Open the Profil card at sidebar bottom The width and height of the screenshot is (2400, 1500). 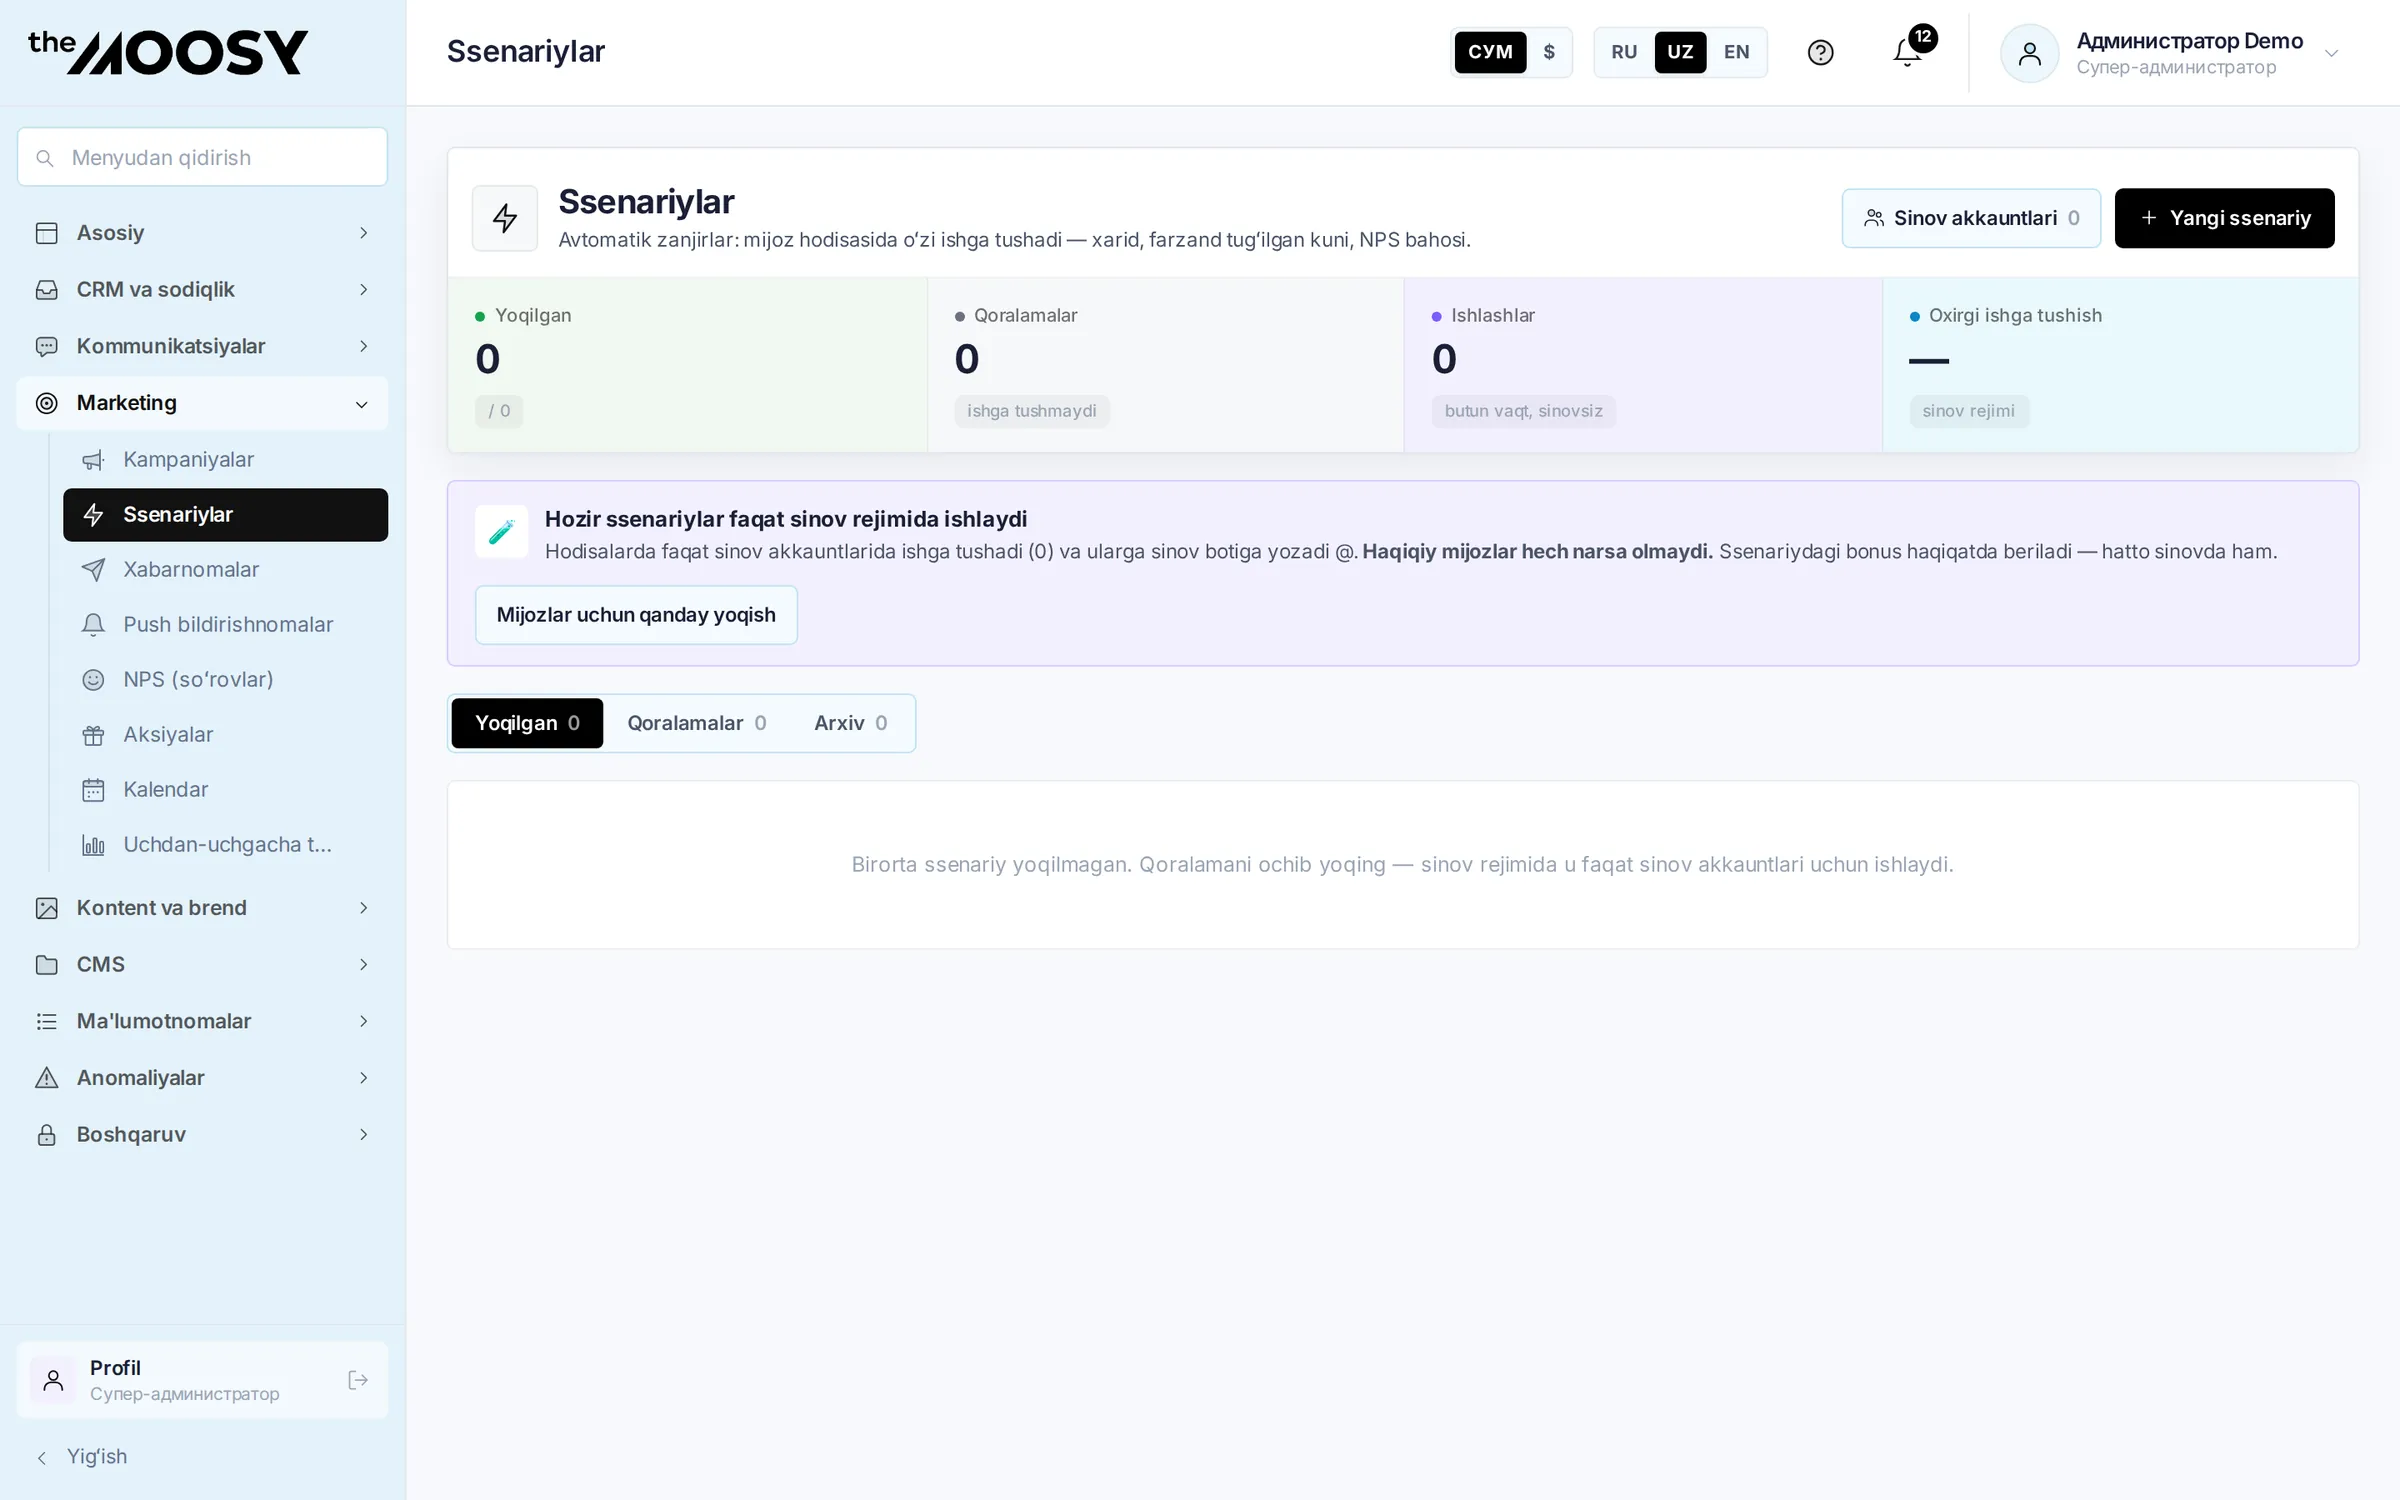pos(202,1380)
